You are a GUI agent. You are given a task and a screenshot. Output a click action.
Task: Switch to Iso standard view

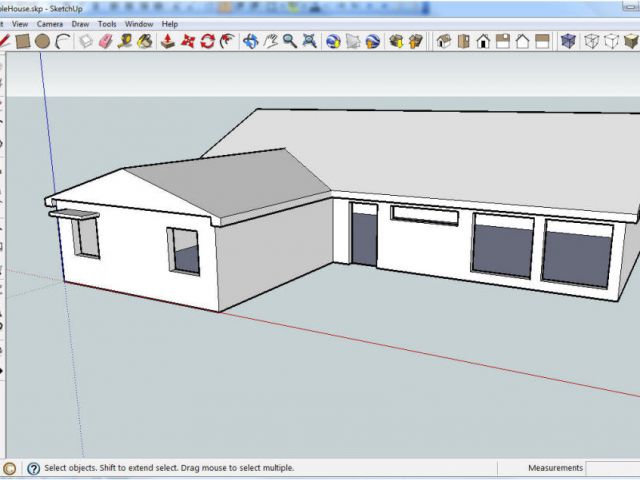[443, 41]
